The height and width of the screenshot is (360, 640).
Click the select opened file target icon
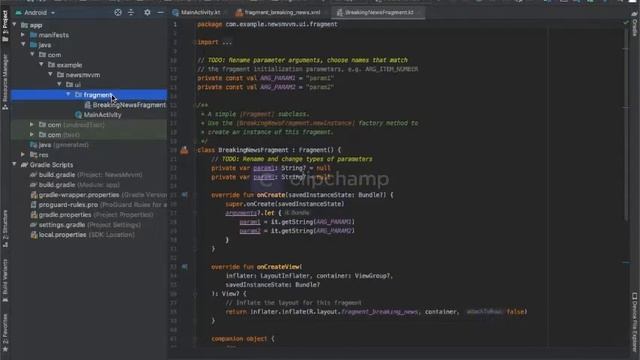tap(118, 13)
